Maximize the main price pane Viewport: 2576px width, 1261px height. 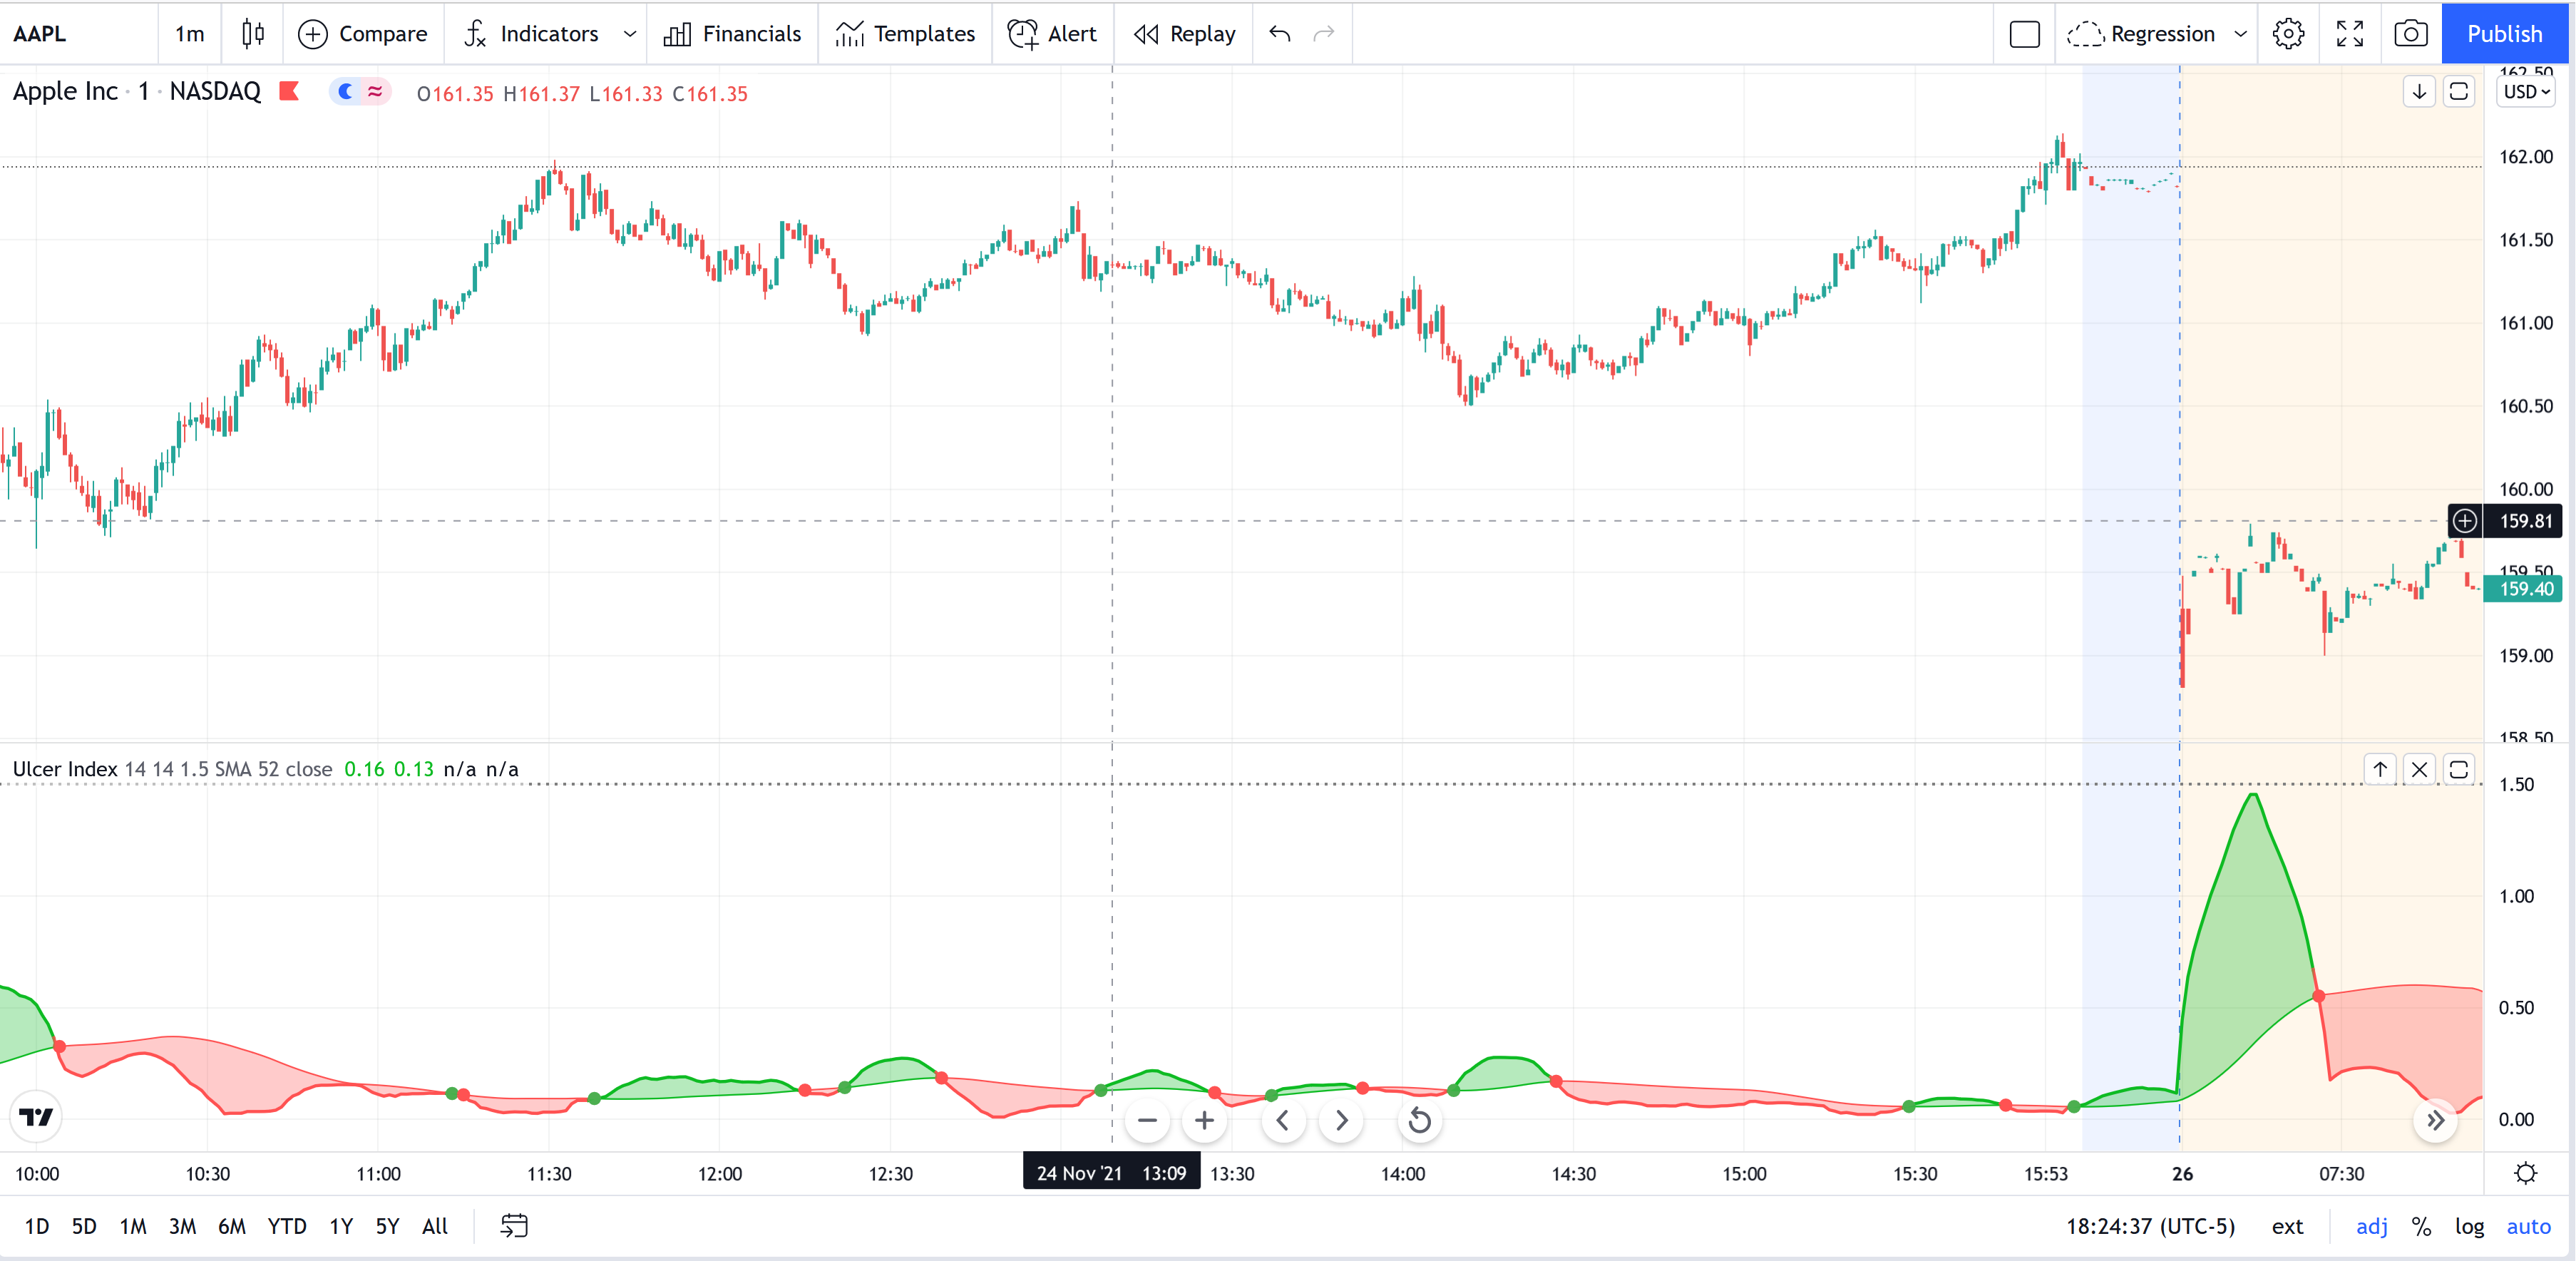click(x=2458, y=92)
